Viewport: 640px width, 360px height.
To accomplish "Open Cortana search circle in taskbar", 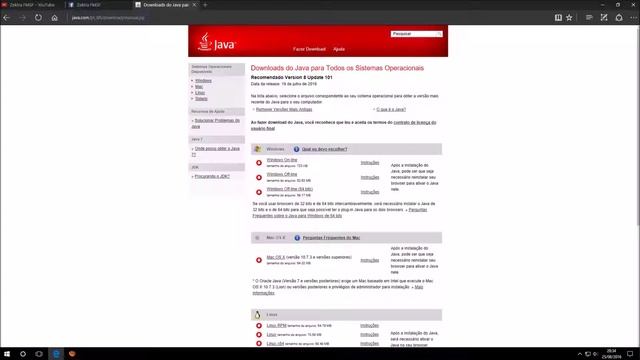I will pyautogui.click(x=23, y=354).
